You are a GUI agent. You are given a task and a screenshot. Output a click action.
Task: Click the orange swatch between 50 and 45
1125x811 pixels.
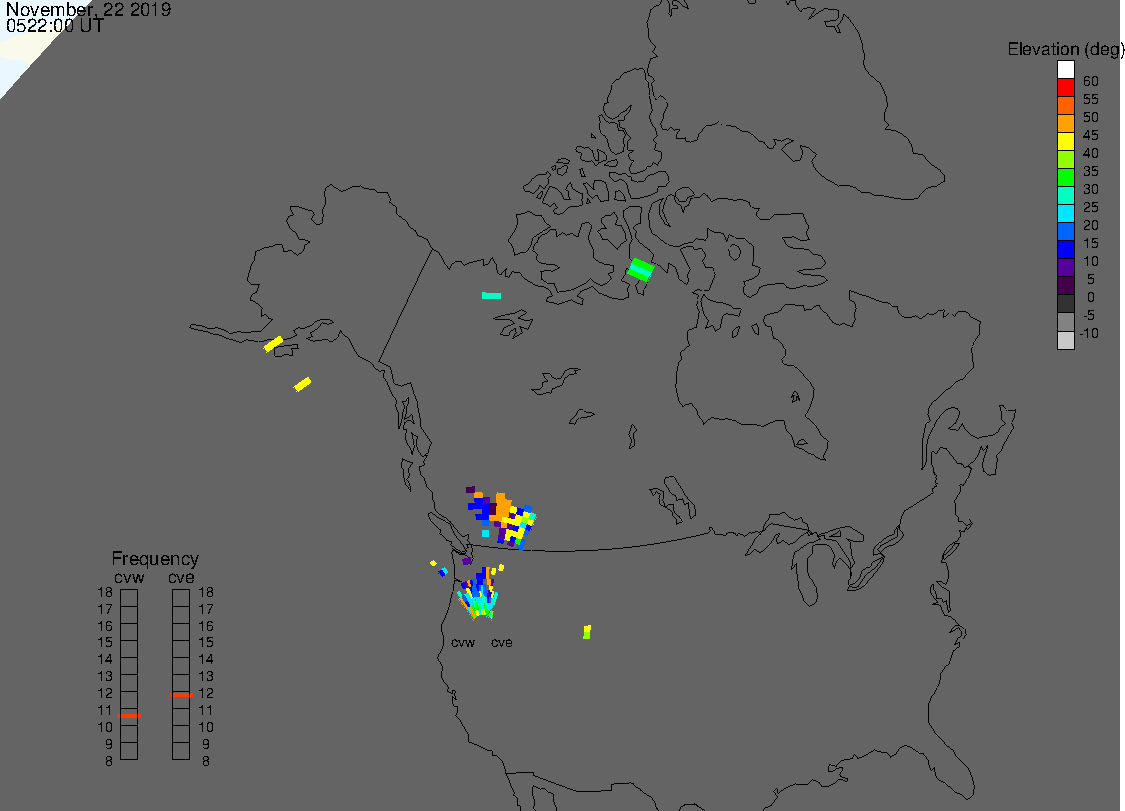click(x=1065, y=123)
